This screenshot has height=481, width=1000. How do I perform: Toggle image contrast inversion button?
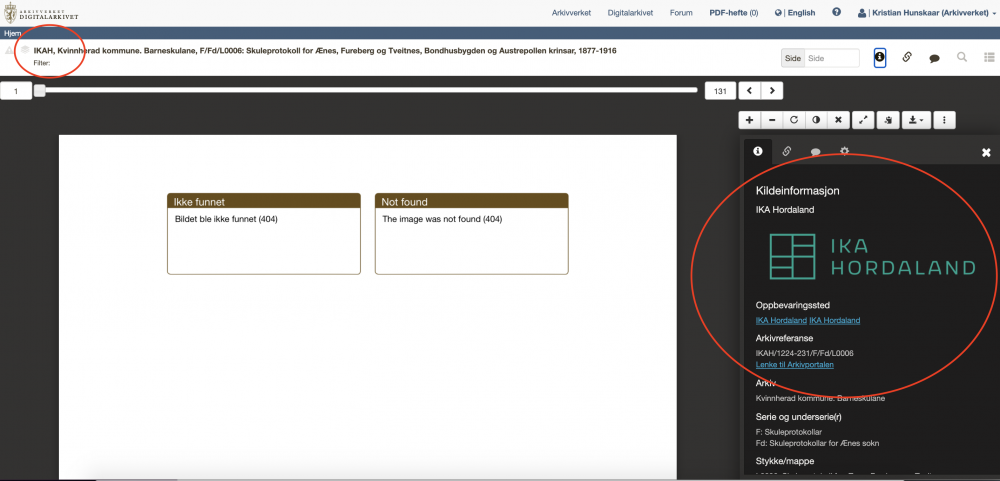[x=816, y=120]
